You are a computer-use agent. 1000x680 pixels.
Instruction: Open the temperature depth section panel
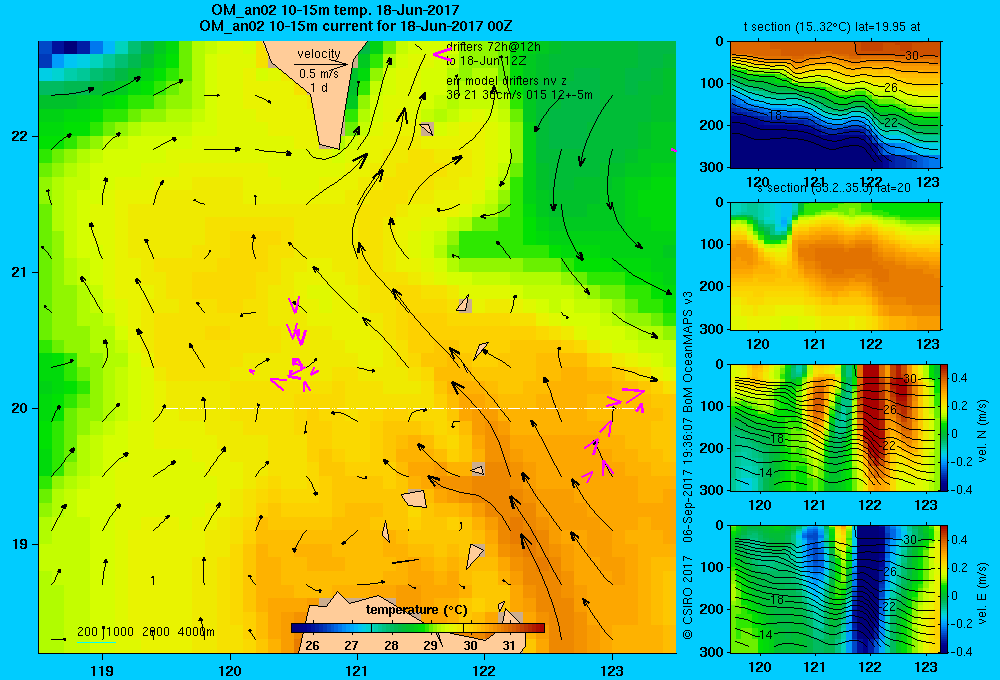835,105
